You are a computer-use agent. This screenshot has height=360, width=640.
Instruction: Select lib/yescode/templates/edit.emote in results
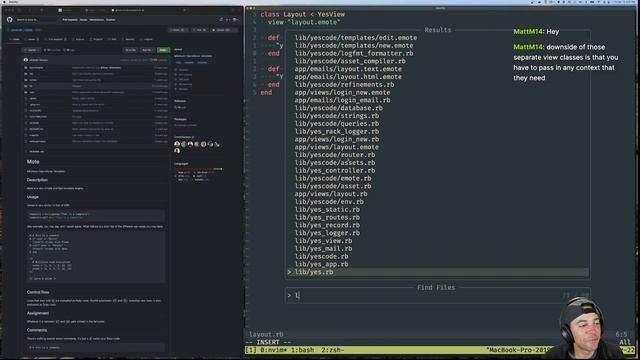[356, 38]
